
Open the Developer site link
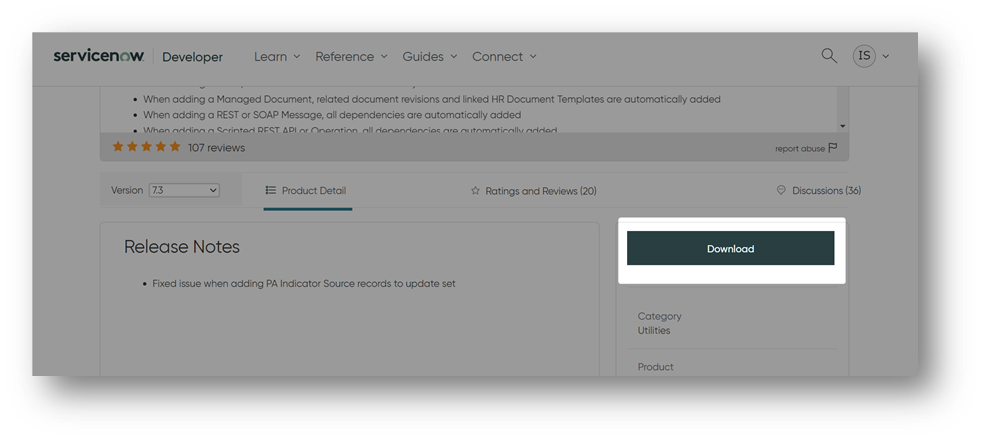pos(192,57)
